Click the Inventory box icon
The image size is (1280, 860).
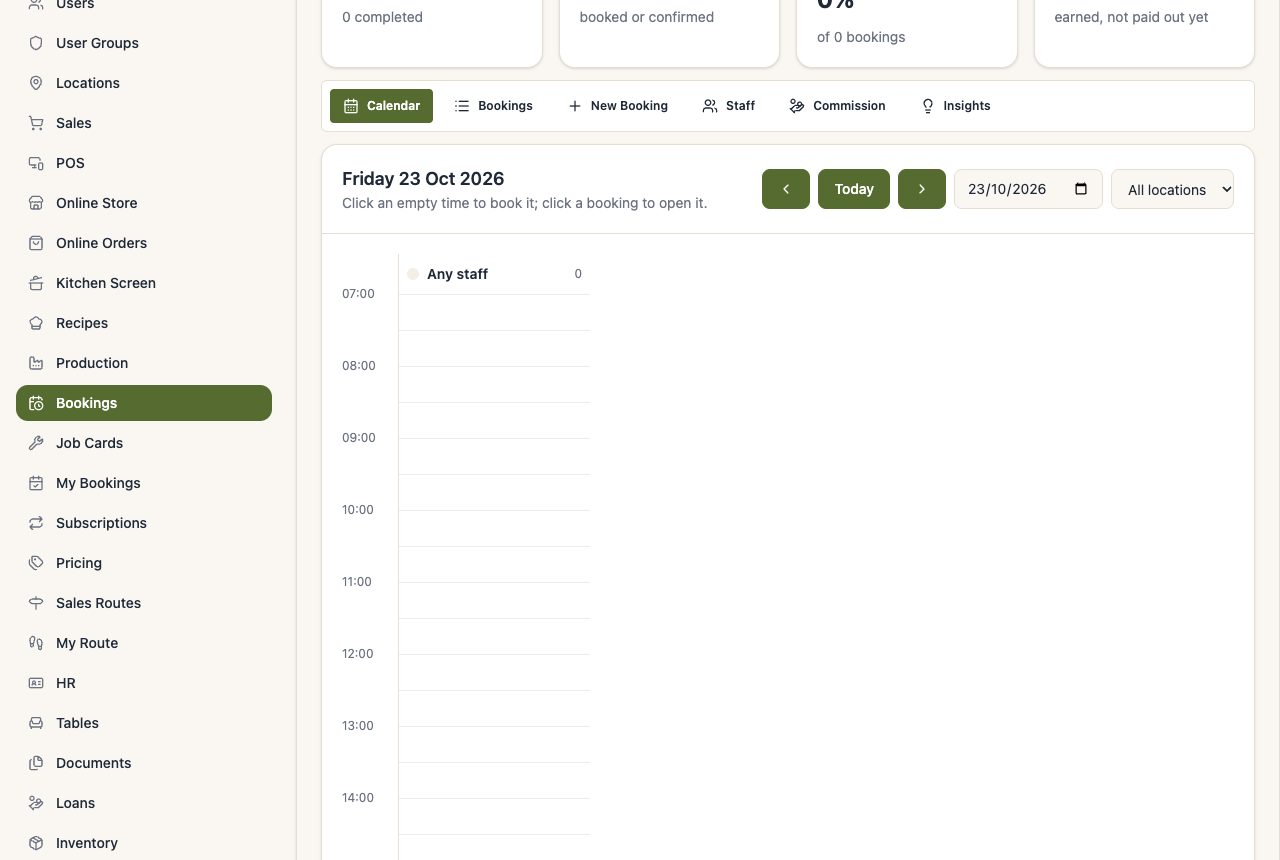36,843
